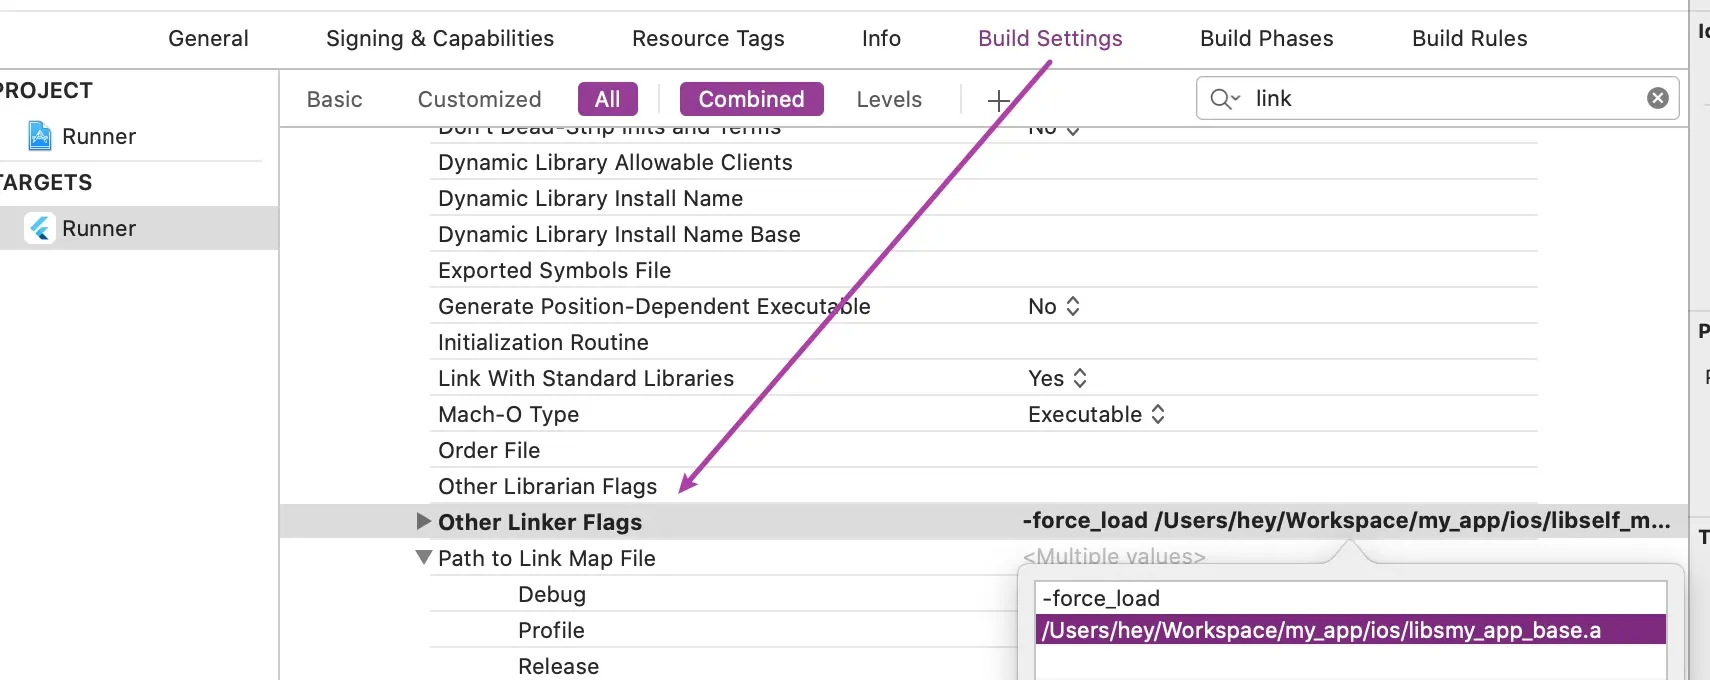Clear the link search field
This screenshot has height=680, width=1710.
pyautogui.click(x=1657, y=98)
